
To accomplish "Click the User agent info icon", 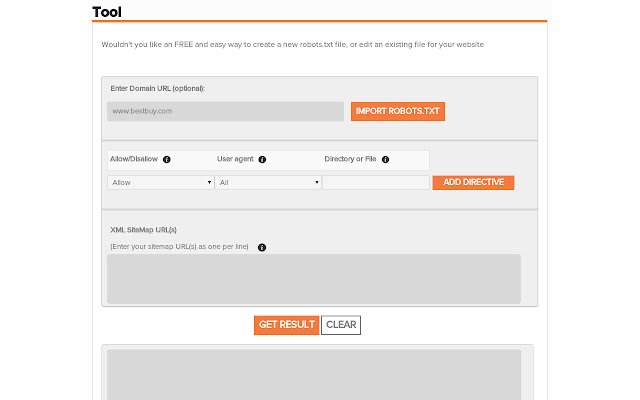I will (262, 160).
